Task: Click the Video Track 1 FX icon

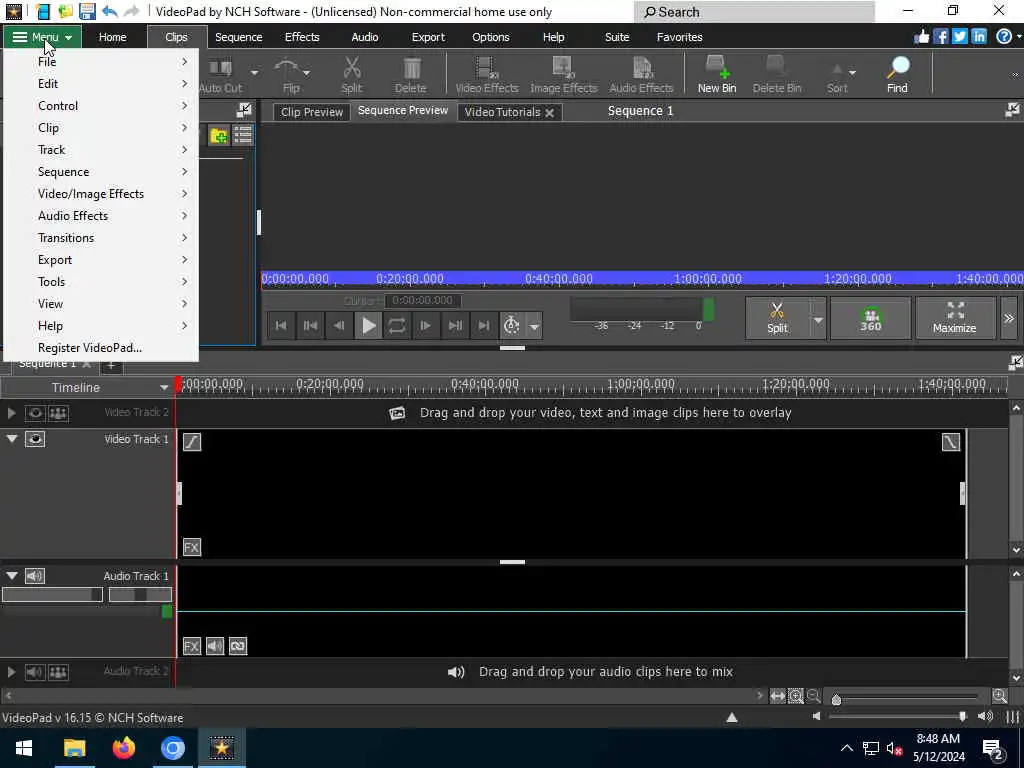Action: [x=191, y=547]
